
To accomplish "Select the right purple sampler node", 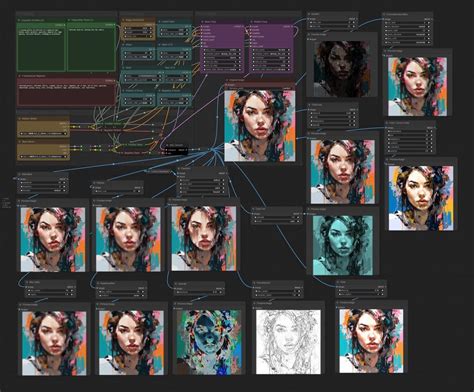I will [272, 46].
